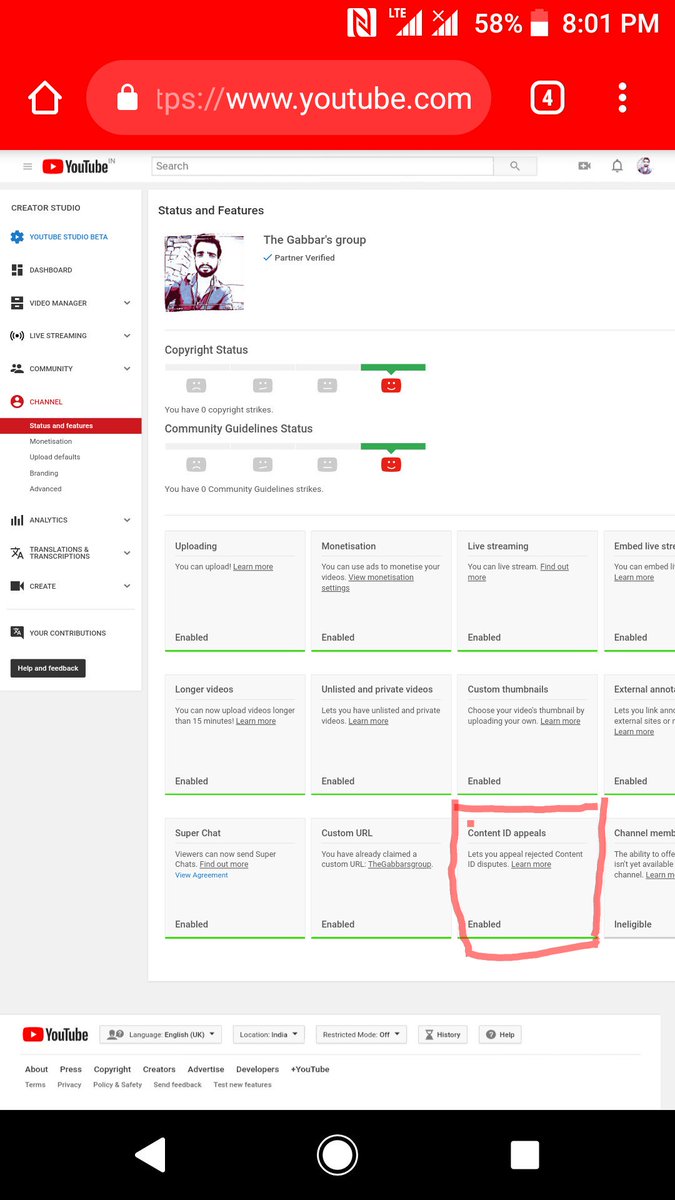Select Advanced in the Channel submenu
The height and width of the screenshot is (1200, 675).
click(x=46, y=489)
